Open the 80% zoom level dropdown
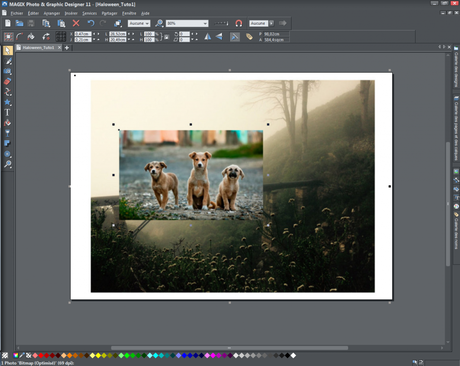 [187, 23]
